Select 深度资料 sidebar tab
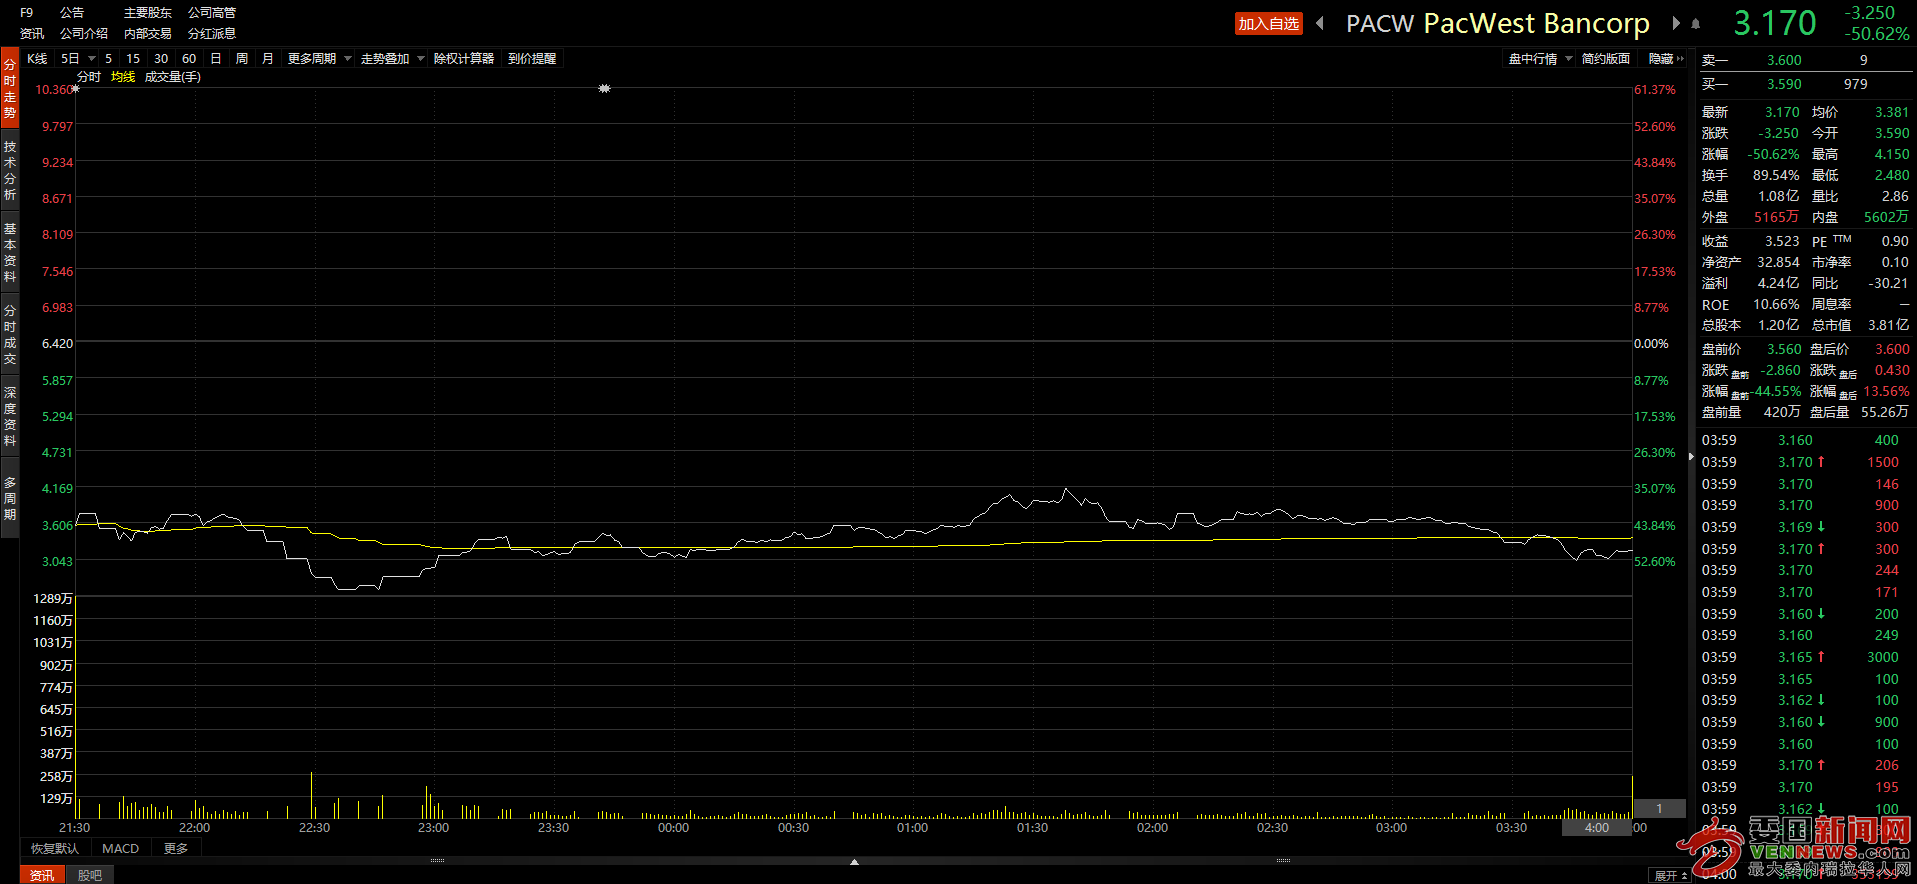The image size is (1917, 884). tap(10, 416)
